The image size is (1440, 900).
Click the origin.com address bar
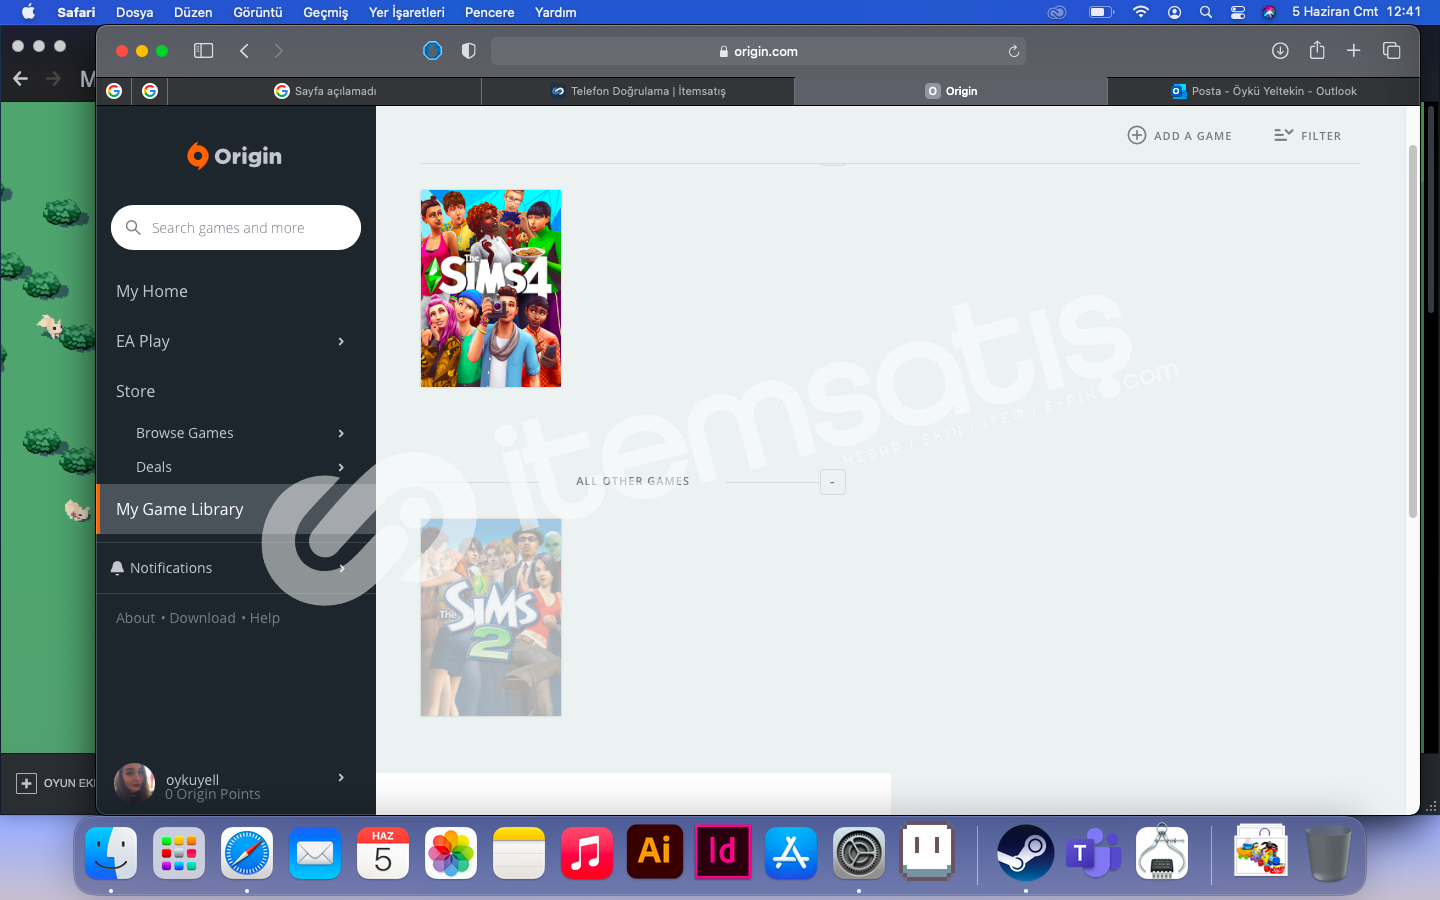tap(758, 51)
